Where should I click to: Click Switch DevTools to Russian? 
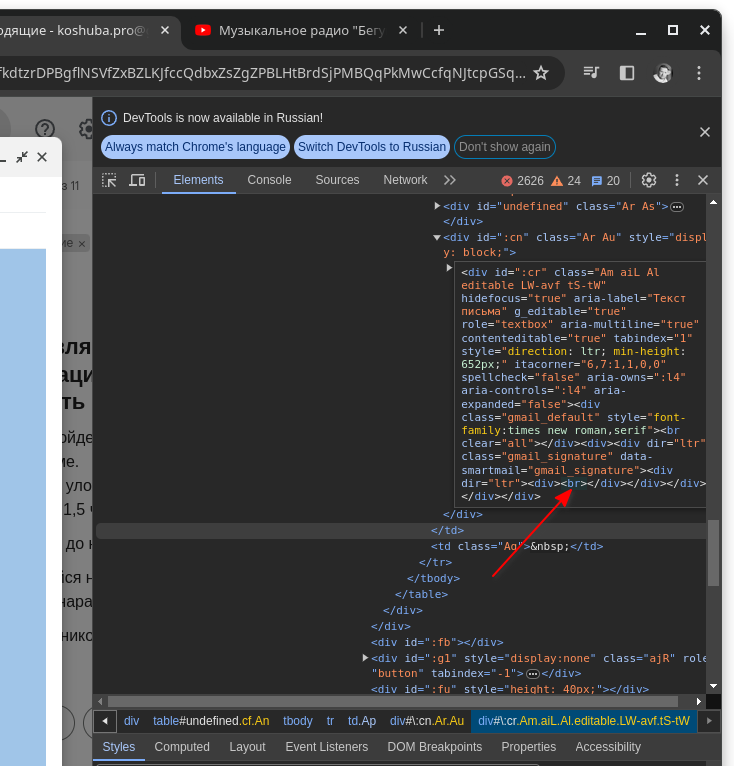point(372,147)
